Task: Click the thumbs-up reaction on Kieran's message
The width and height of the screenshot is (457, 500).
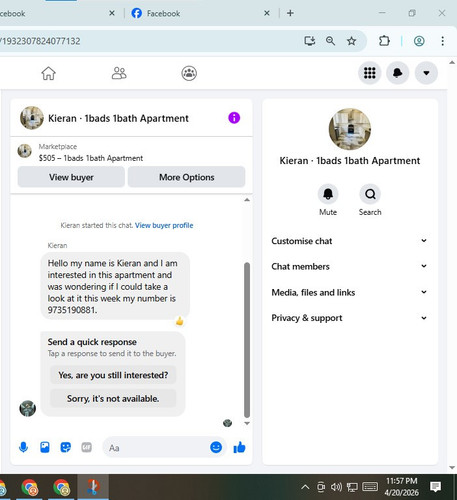Action: click(x=179, y=321)
